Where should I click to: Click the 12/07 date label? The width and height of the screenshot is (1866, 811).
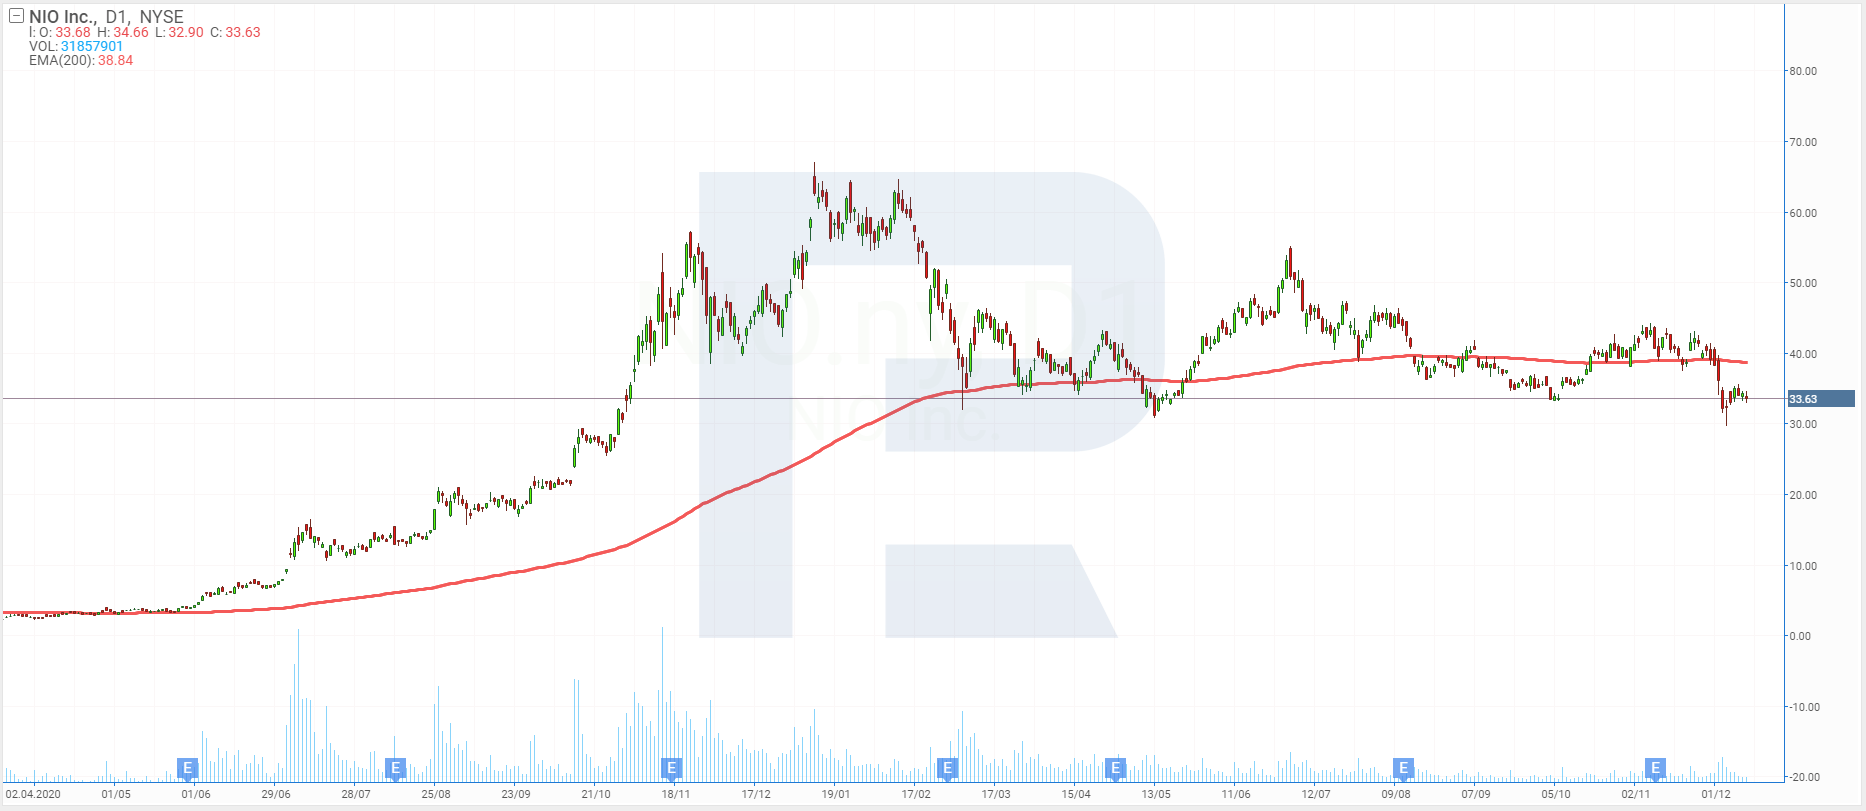coord(1316,795)
